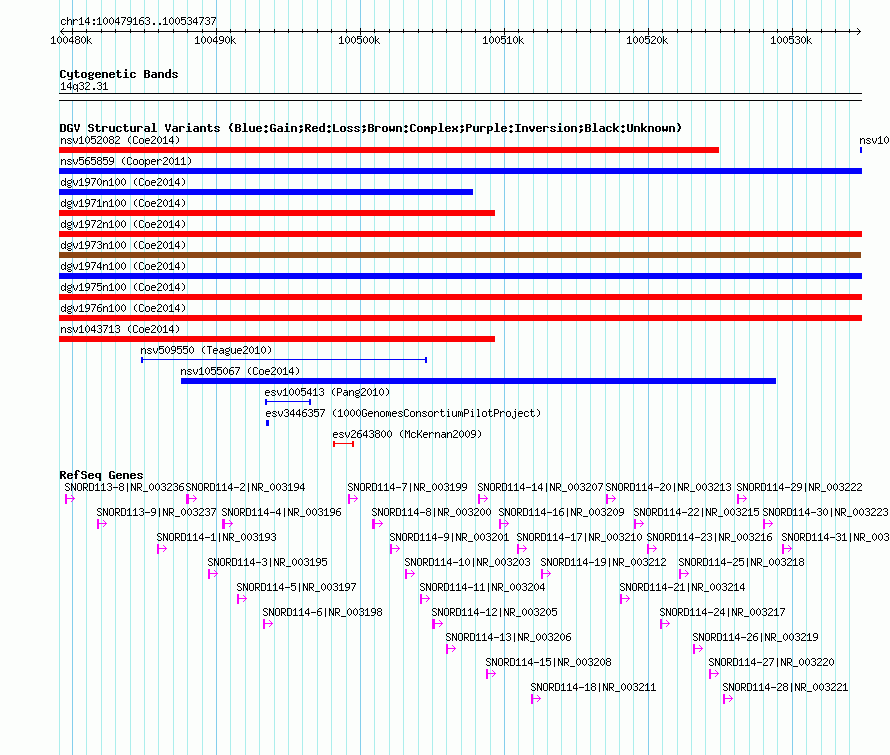The image size is (890, 755).
Task: Select the red nsv1052082 loss variant bar
Action: pyautogui.click(x=389, y=150)
